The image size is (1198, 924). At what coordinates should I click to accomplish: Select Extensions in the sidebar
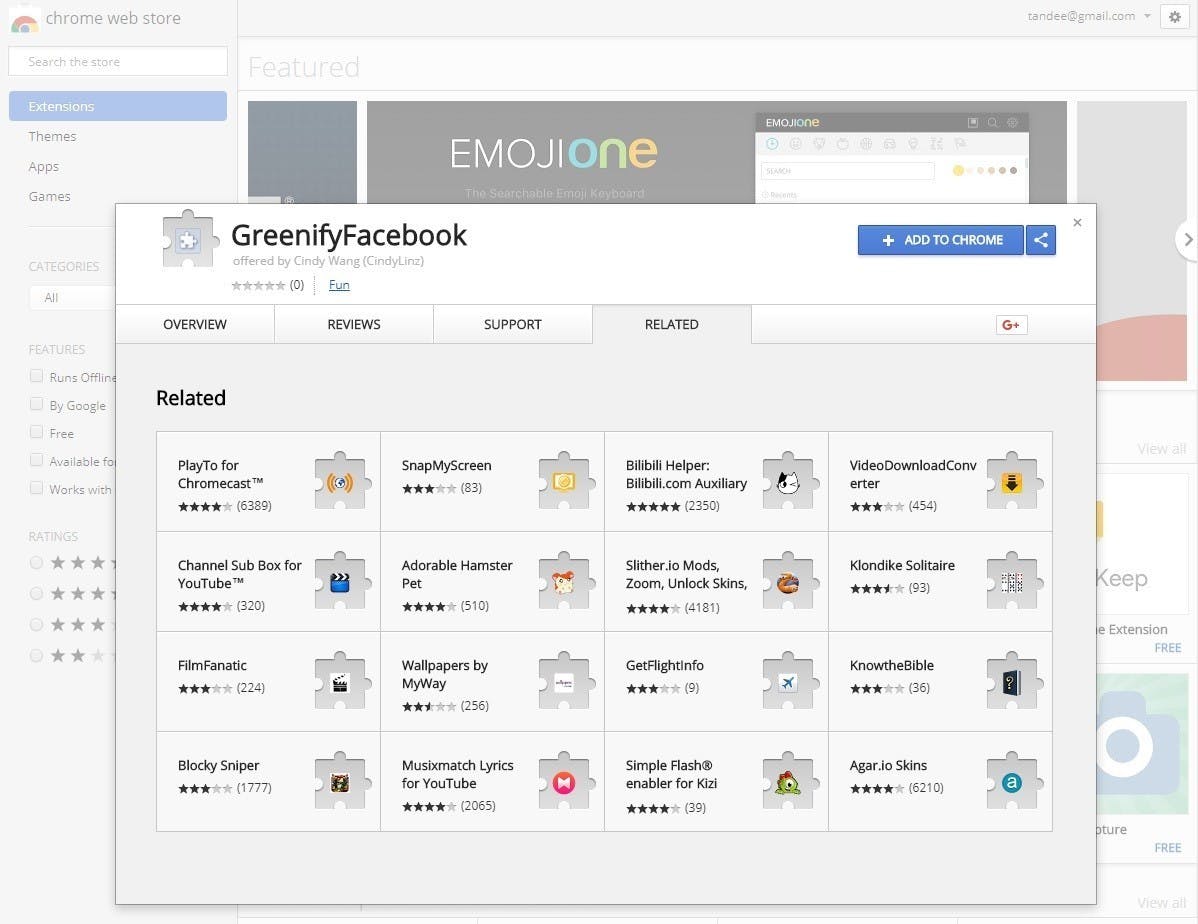(x=118, y=106)
